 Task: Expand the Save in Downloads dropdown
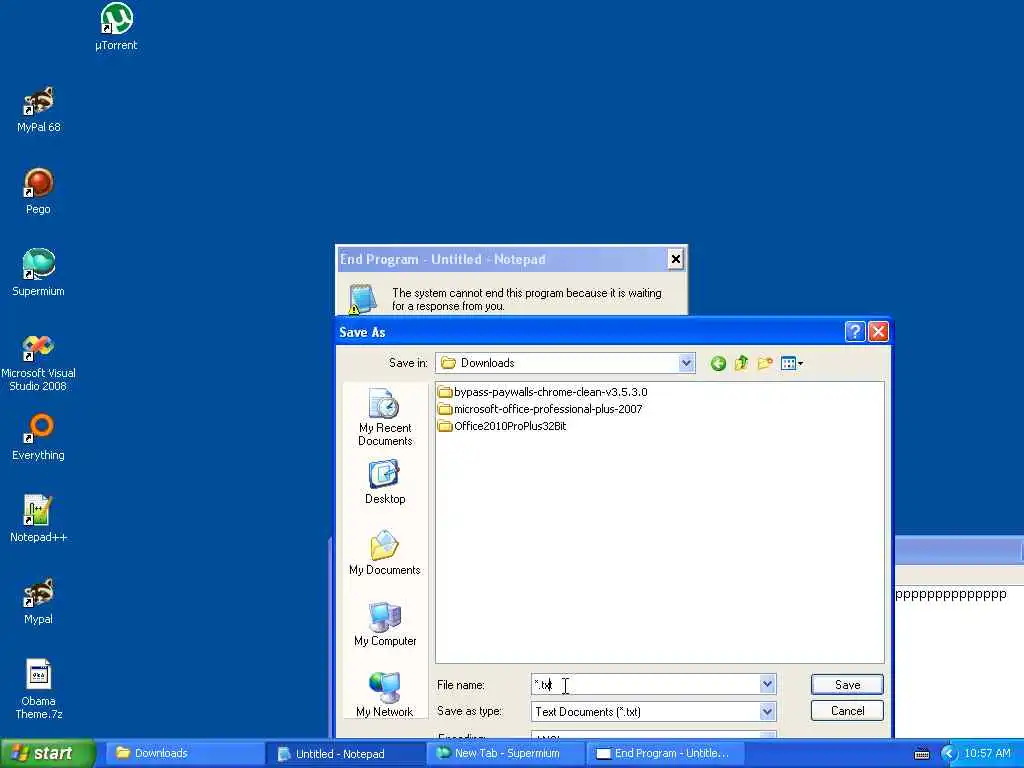click(x=686, y=363)
